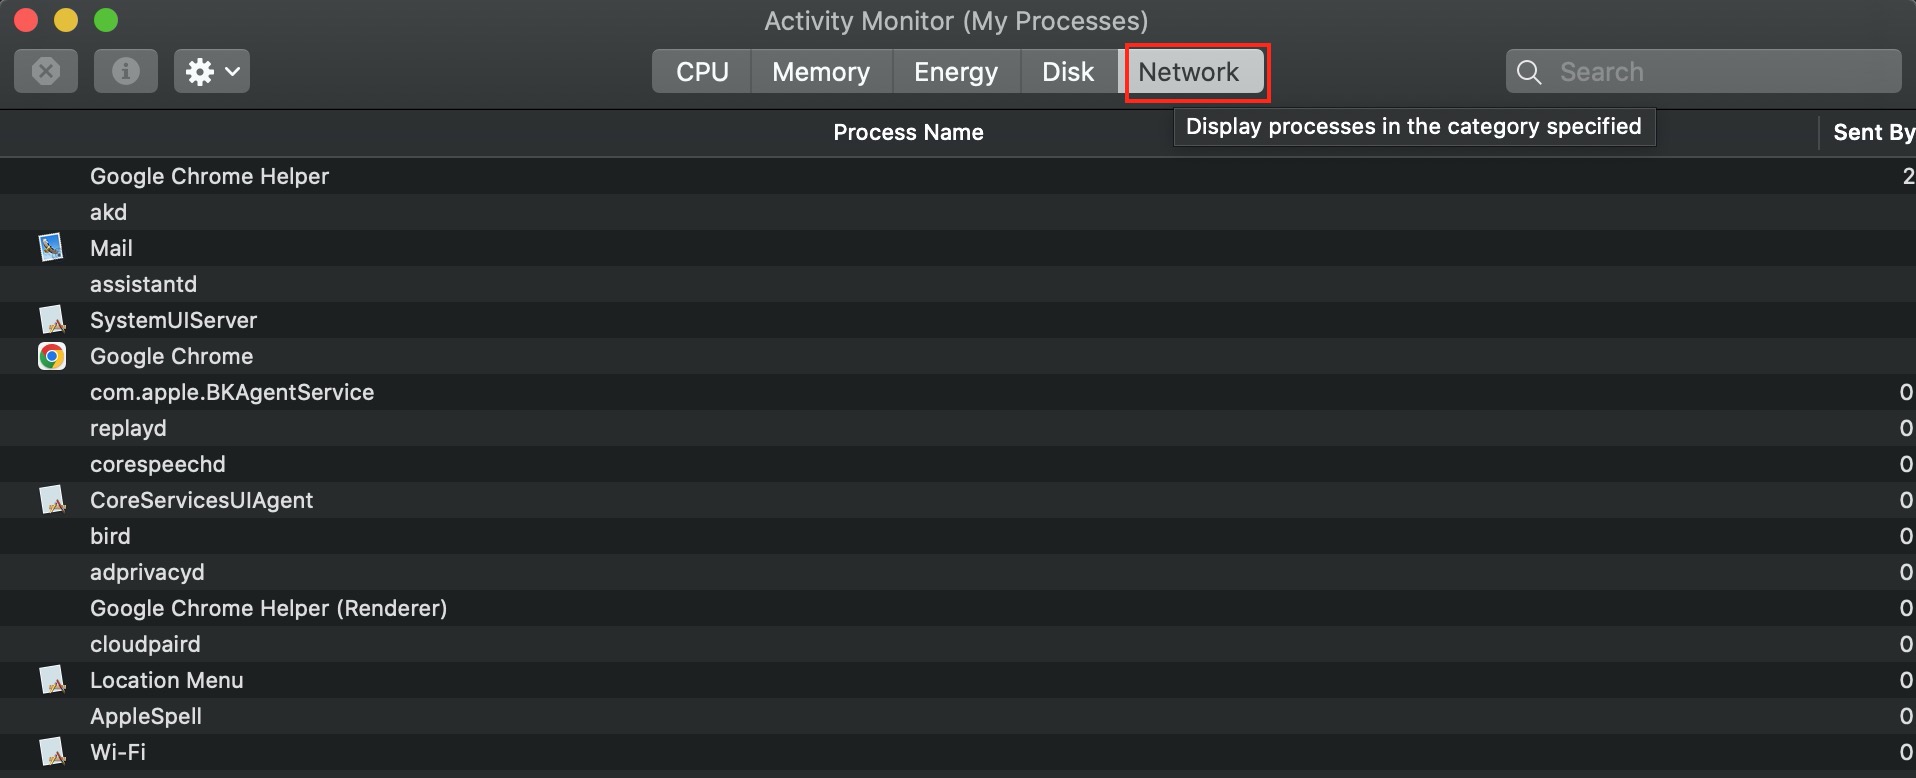1916x778 pixels.
Task: Click into the Search field
Action: [x=1703, y=71]
